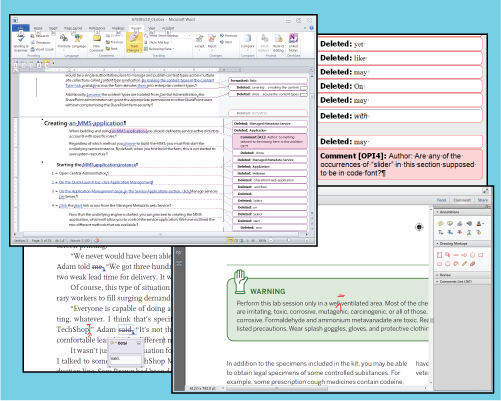
Task: Click Linked Notes OneNote icon
Action: 293,43
